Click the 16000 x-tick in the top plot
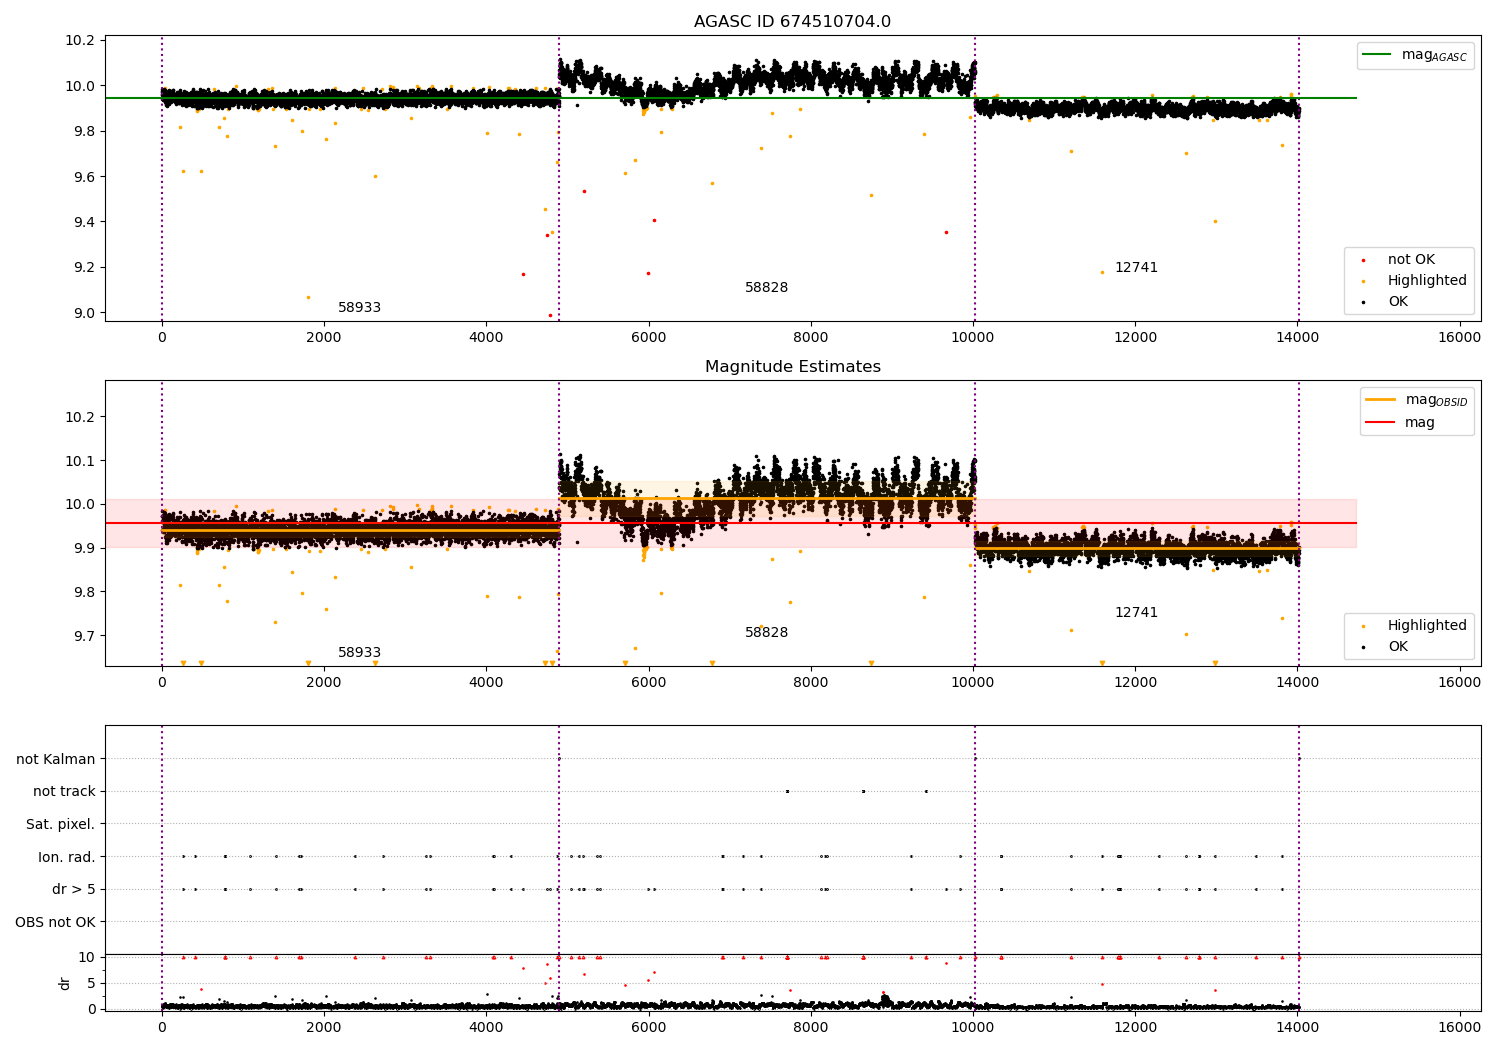The height and width of the screenshot is (1050, 1500). tap(1460, 337)
